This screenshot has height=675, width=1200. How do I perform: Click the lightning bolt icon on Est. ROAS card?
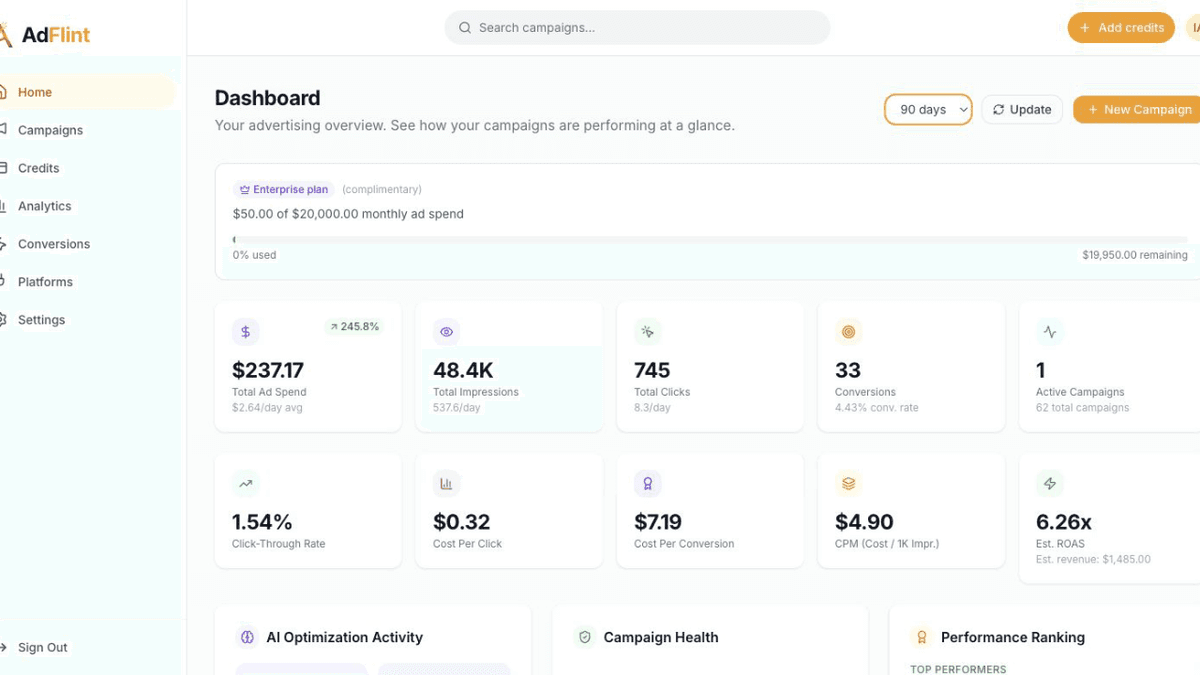1050,484
